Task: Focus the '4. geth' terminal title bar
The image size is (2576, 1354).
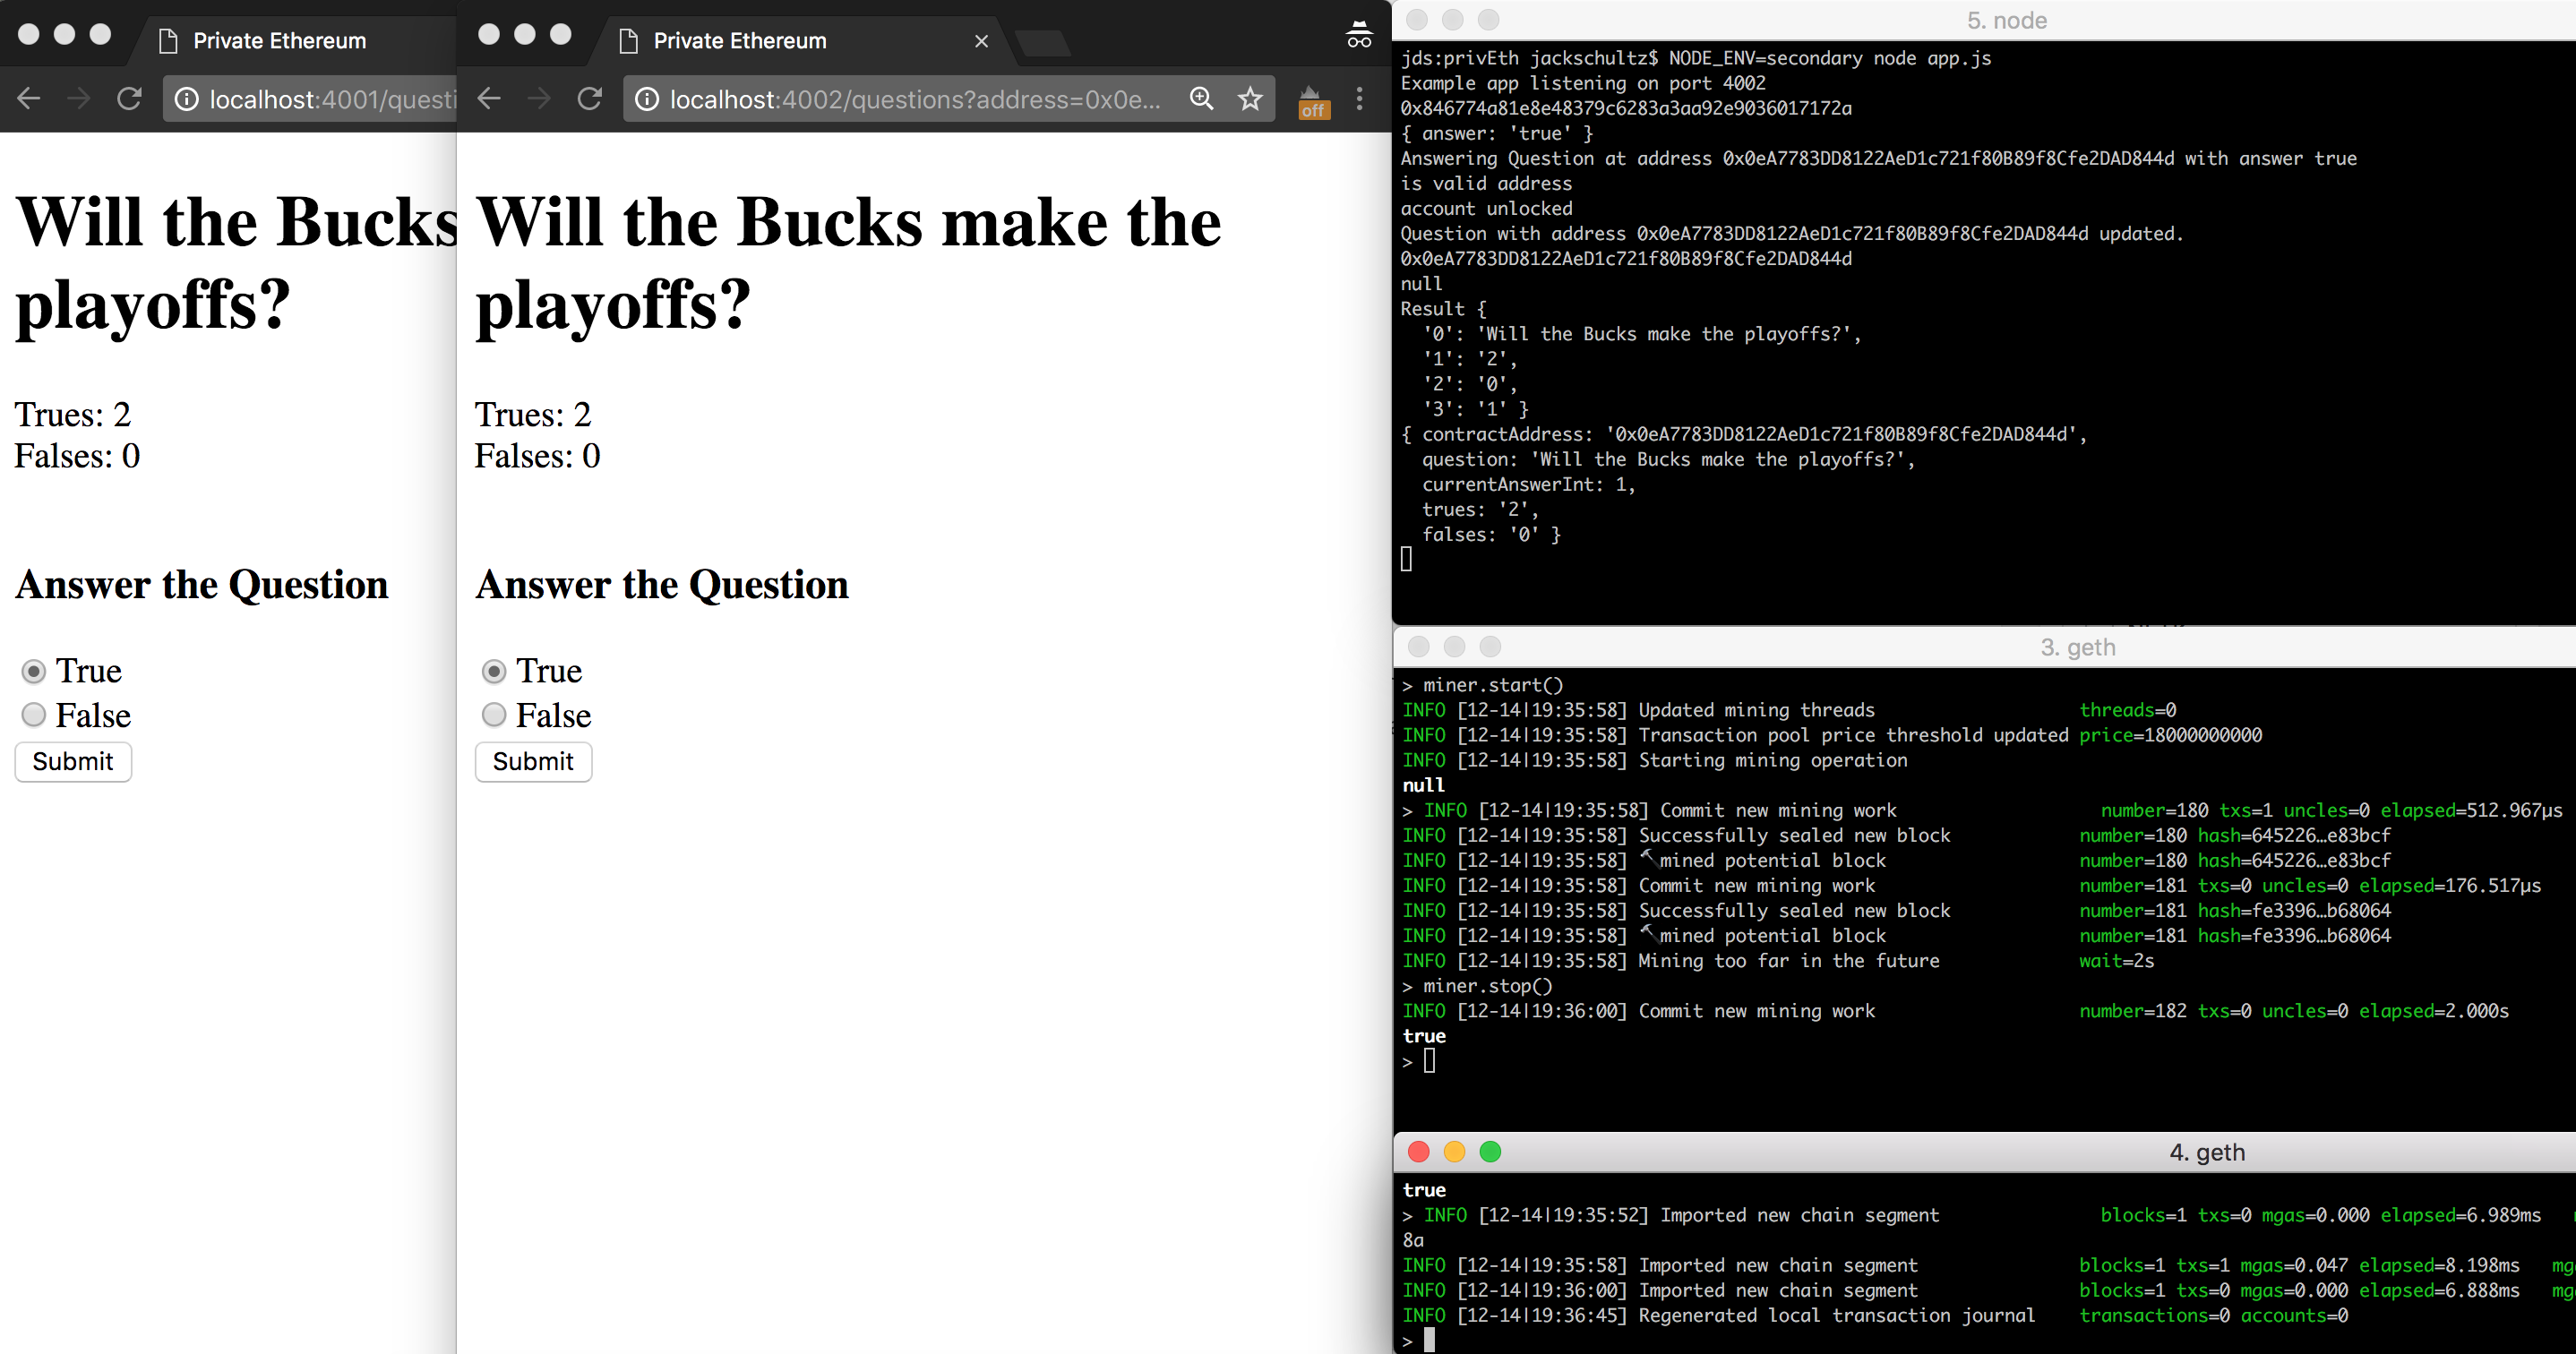Action: 2206,1152
